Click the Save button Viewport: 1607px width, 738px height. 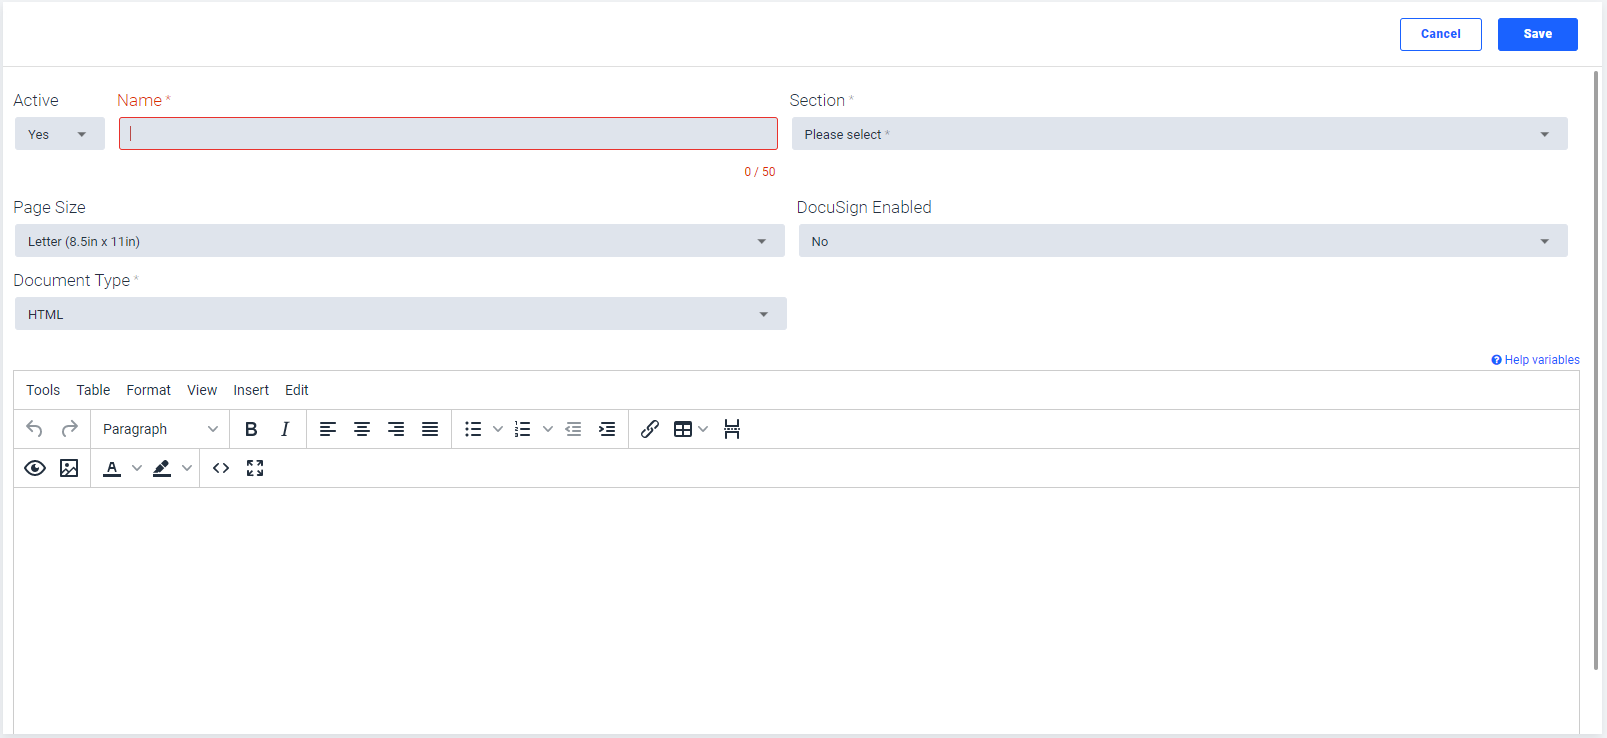point(1538,34)
